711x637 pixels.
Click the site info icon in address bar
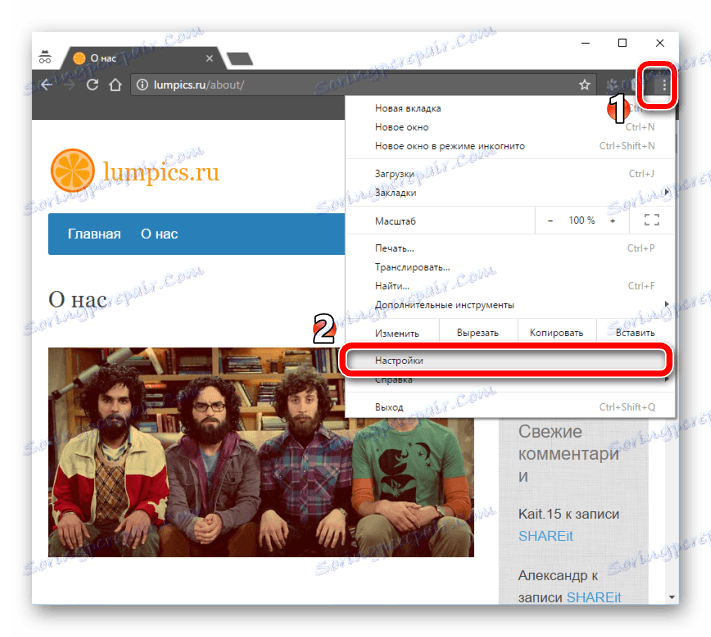tap(142, 85)
